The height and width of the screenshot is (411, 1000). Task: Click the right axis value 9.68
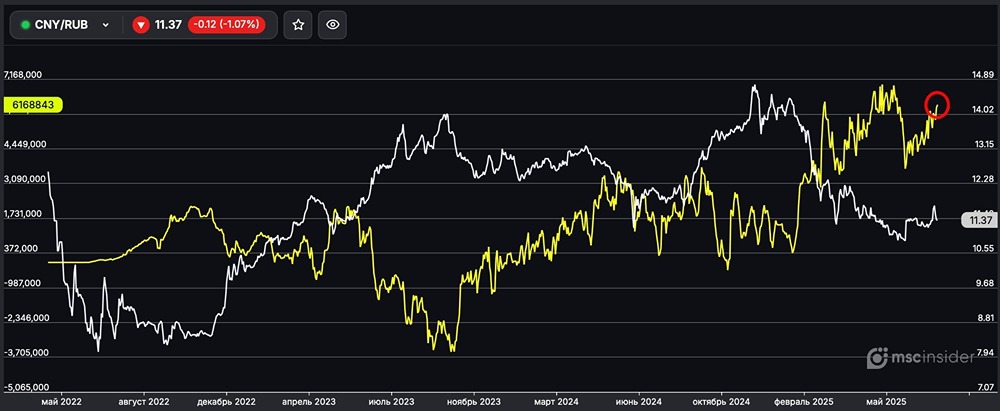[983, 283]
